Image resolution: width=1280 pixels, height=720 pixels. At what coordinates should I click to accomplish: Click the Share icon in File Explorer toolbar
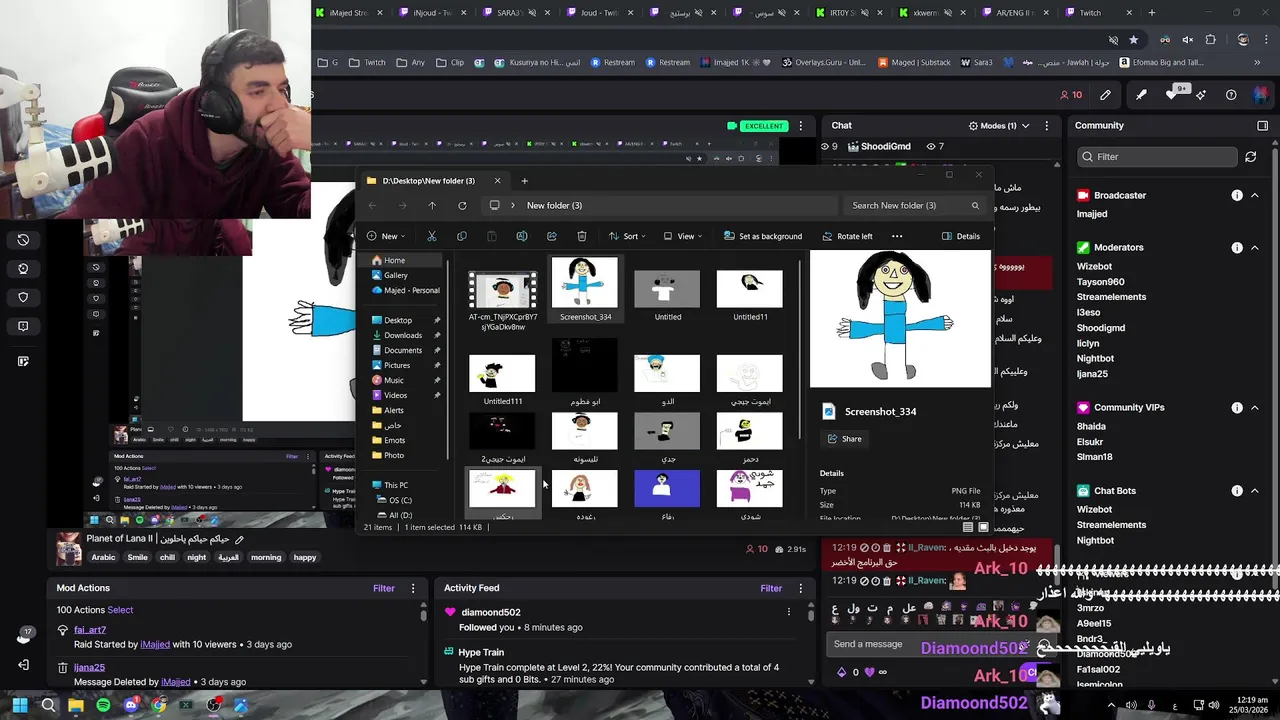click(x=551, y=236)
